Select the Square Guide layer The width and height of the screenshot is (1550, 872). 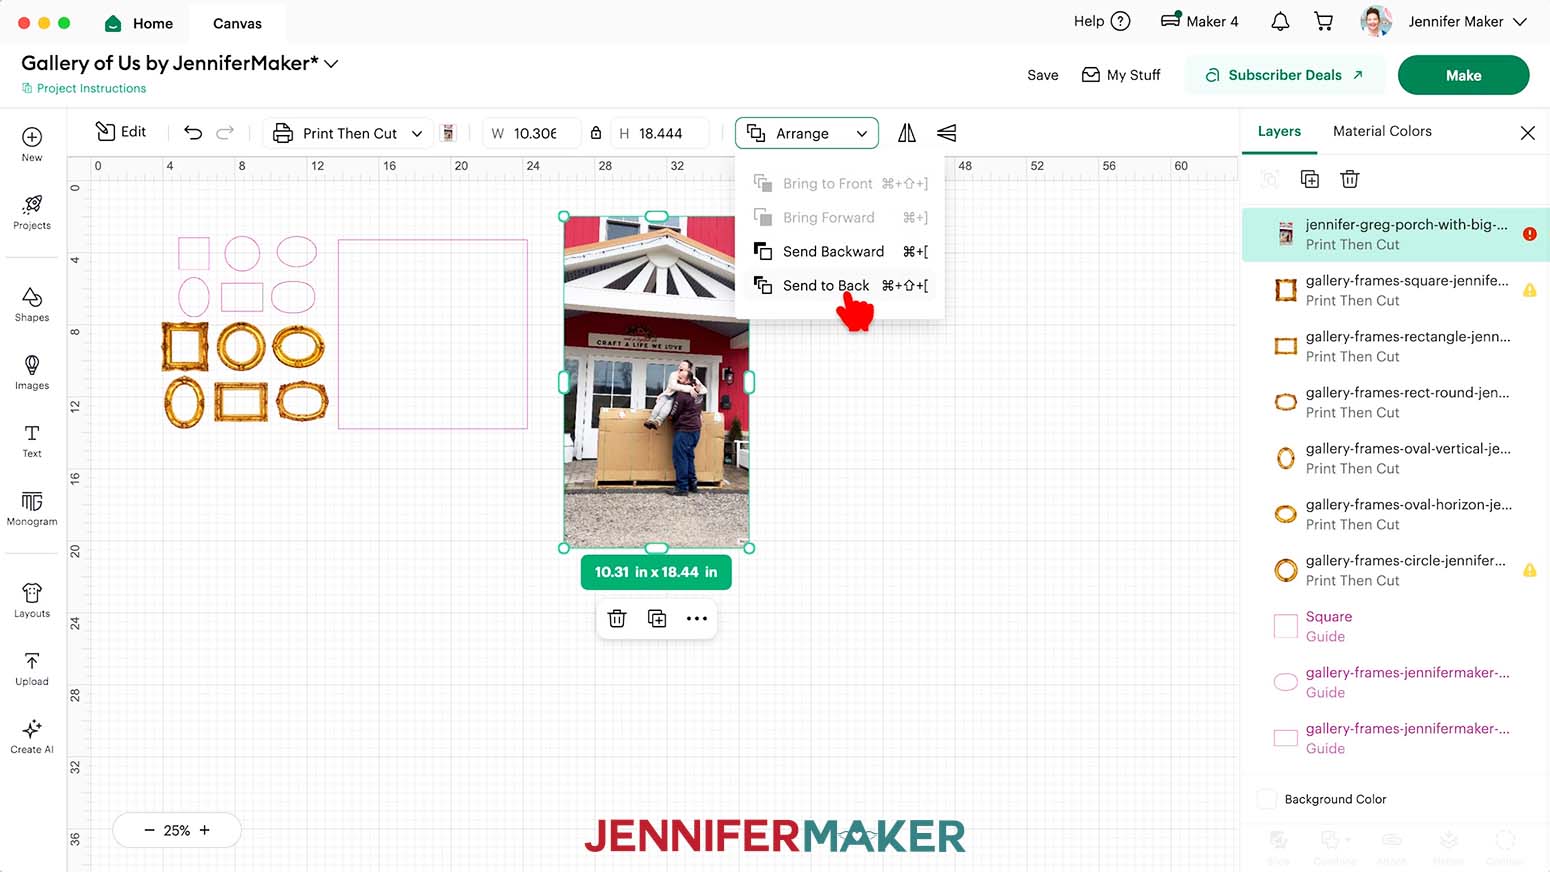[x=1396, y=626]
